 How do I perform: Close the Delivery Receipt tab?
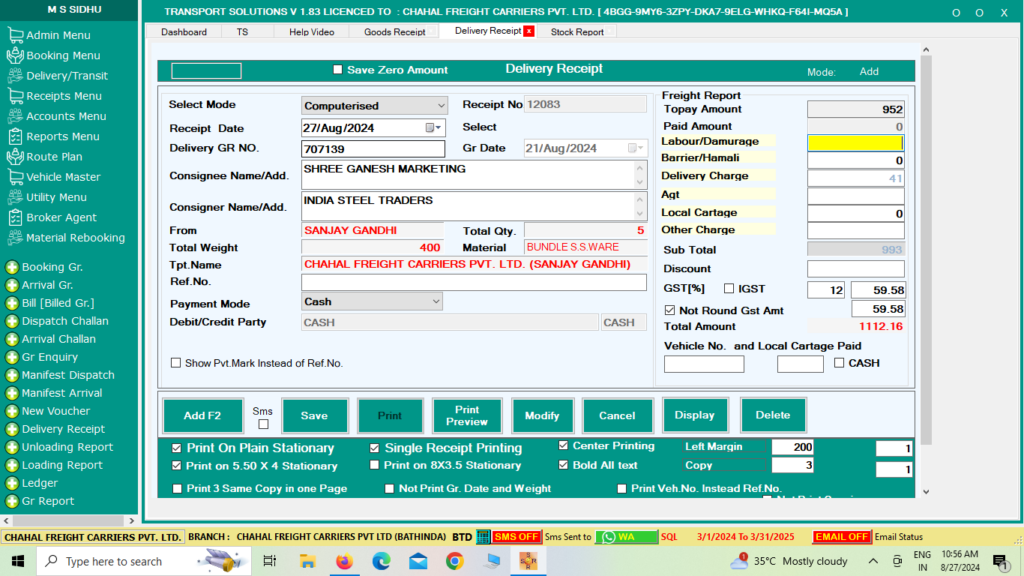529,31
